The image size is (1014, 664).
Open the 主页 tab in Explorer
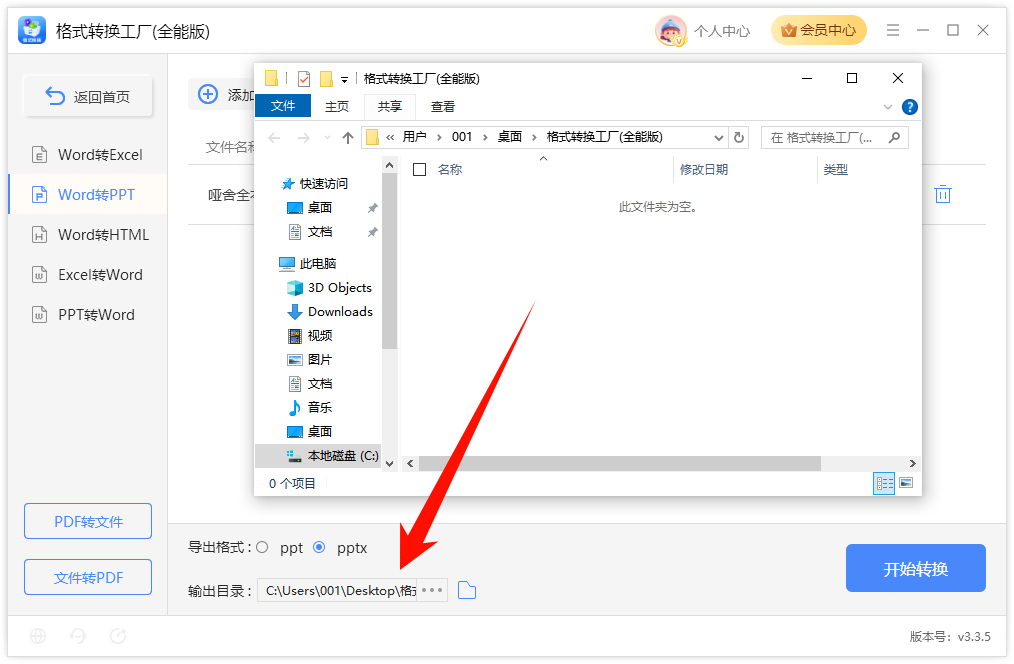coord(337,106)
